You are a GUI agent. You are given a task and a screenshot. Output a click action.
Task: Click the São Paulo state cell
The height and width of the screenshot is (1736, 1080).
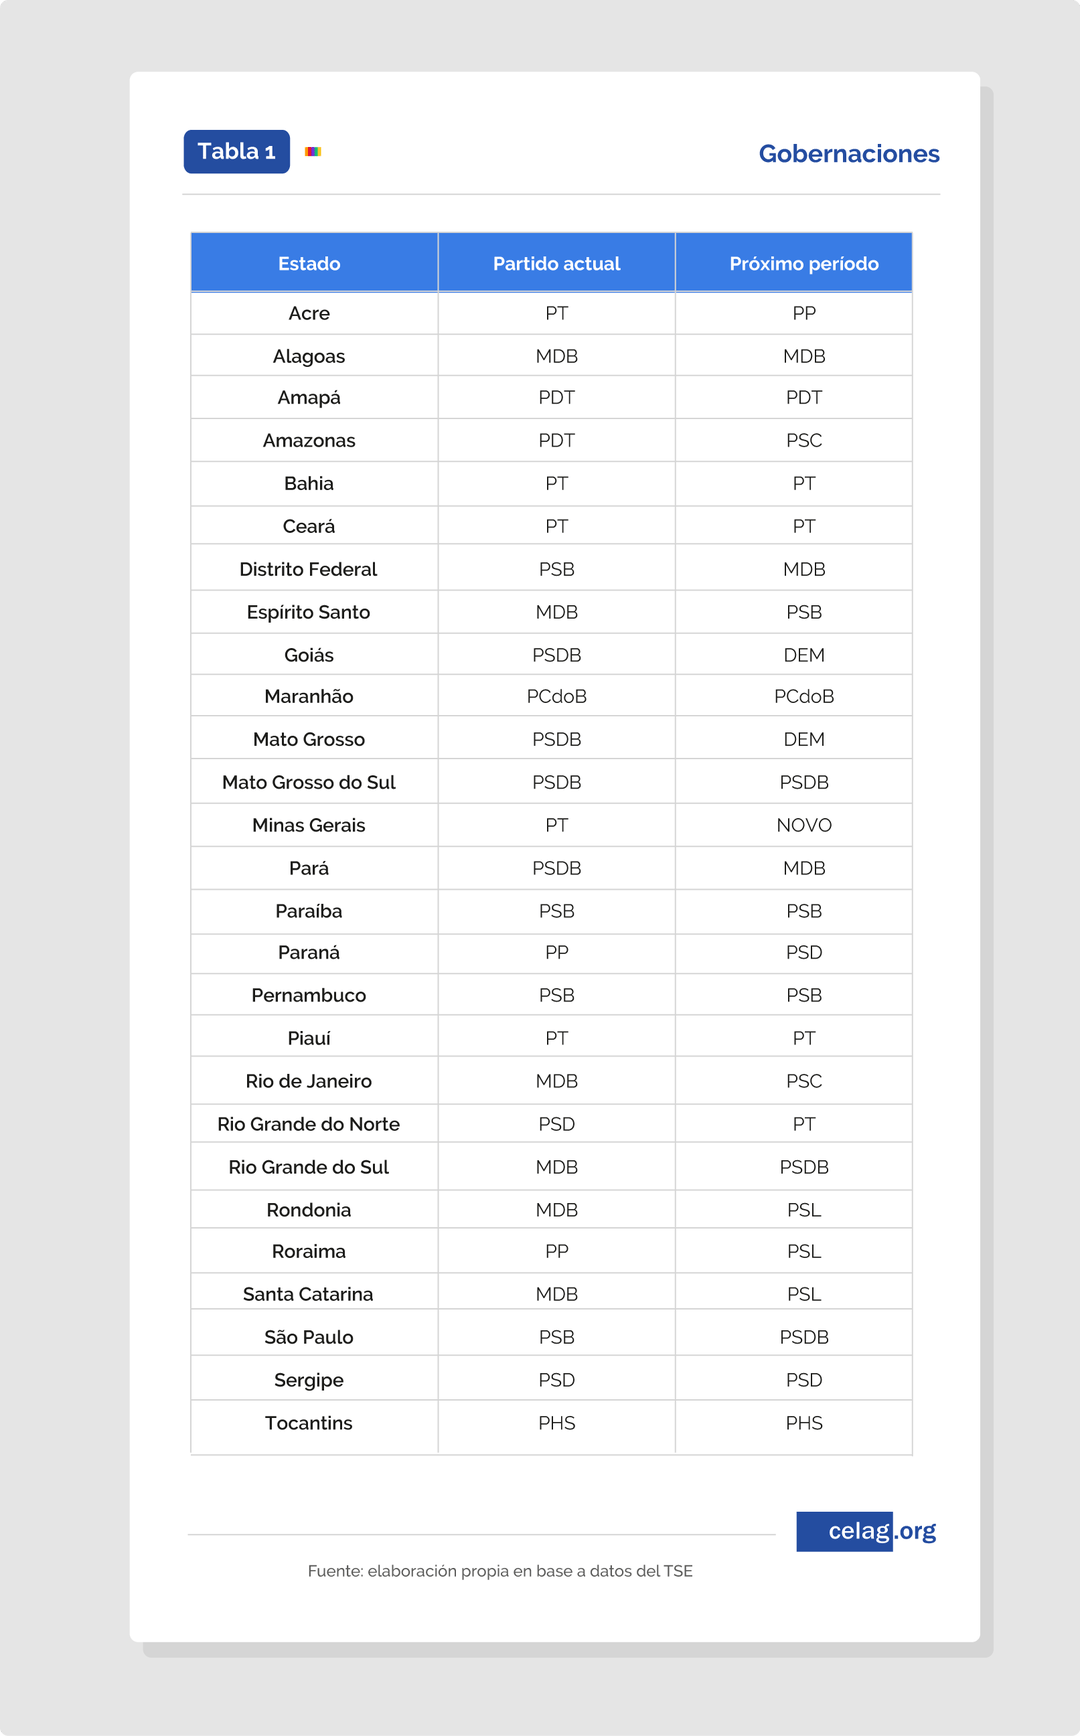[x=309, y=1338]
